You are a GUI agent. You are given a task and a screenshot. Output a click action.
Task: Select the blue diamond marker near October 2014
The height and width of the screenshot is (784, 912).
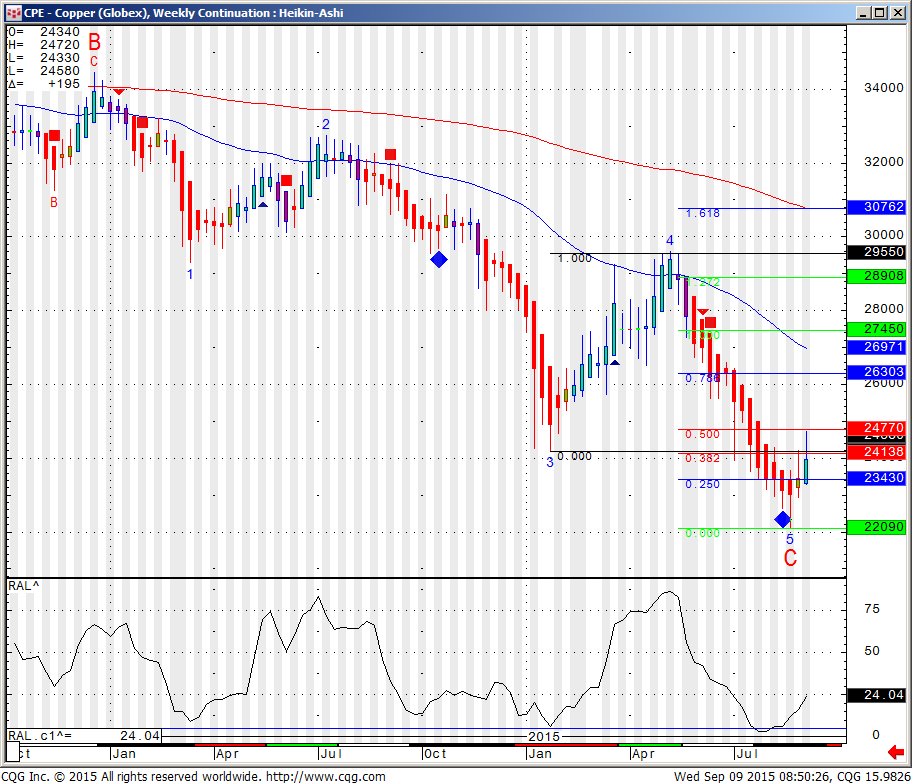439,259
